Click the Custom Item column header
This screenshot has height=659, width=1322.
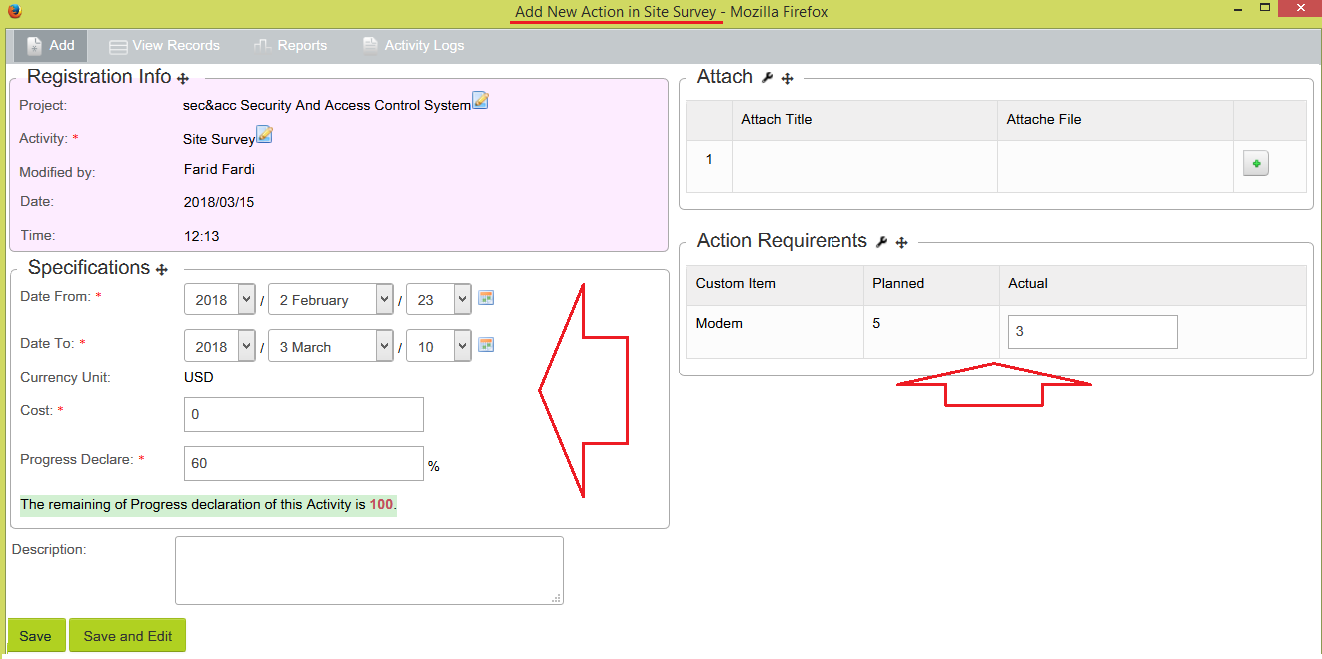point(775,284)
